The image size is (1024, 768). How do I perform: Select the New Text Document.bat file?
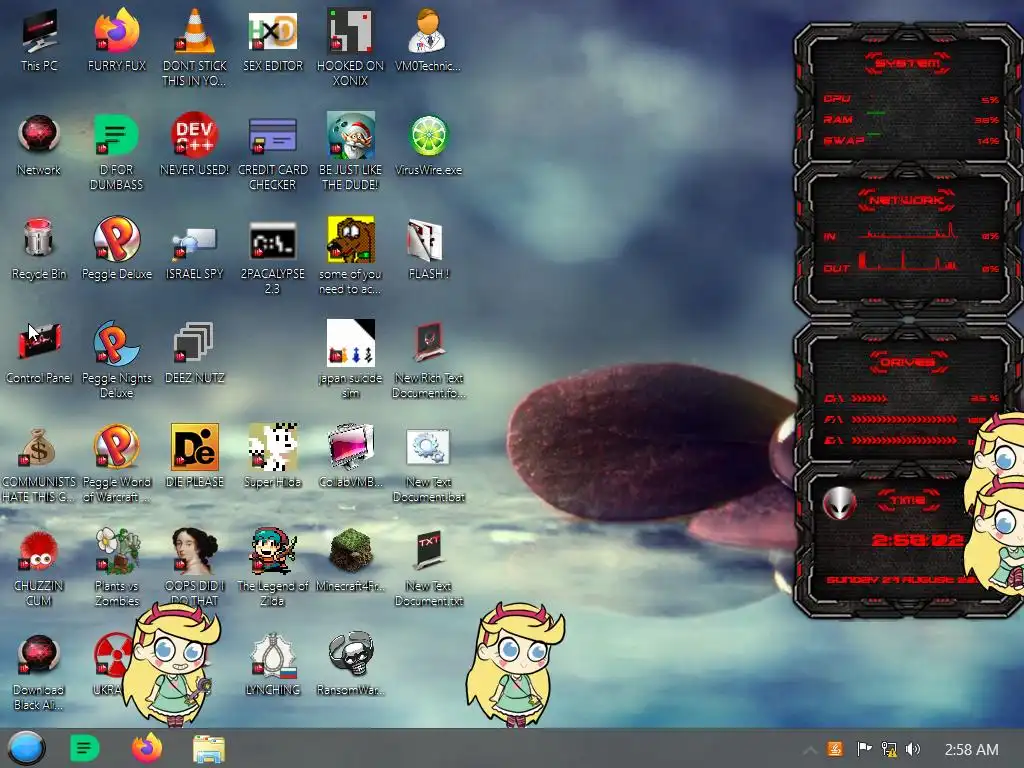428,465
